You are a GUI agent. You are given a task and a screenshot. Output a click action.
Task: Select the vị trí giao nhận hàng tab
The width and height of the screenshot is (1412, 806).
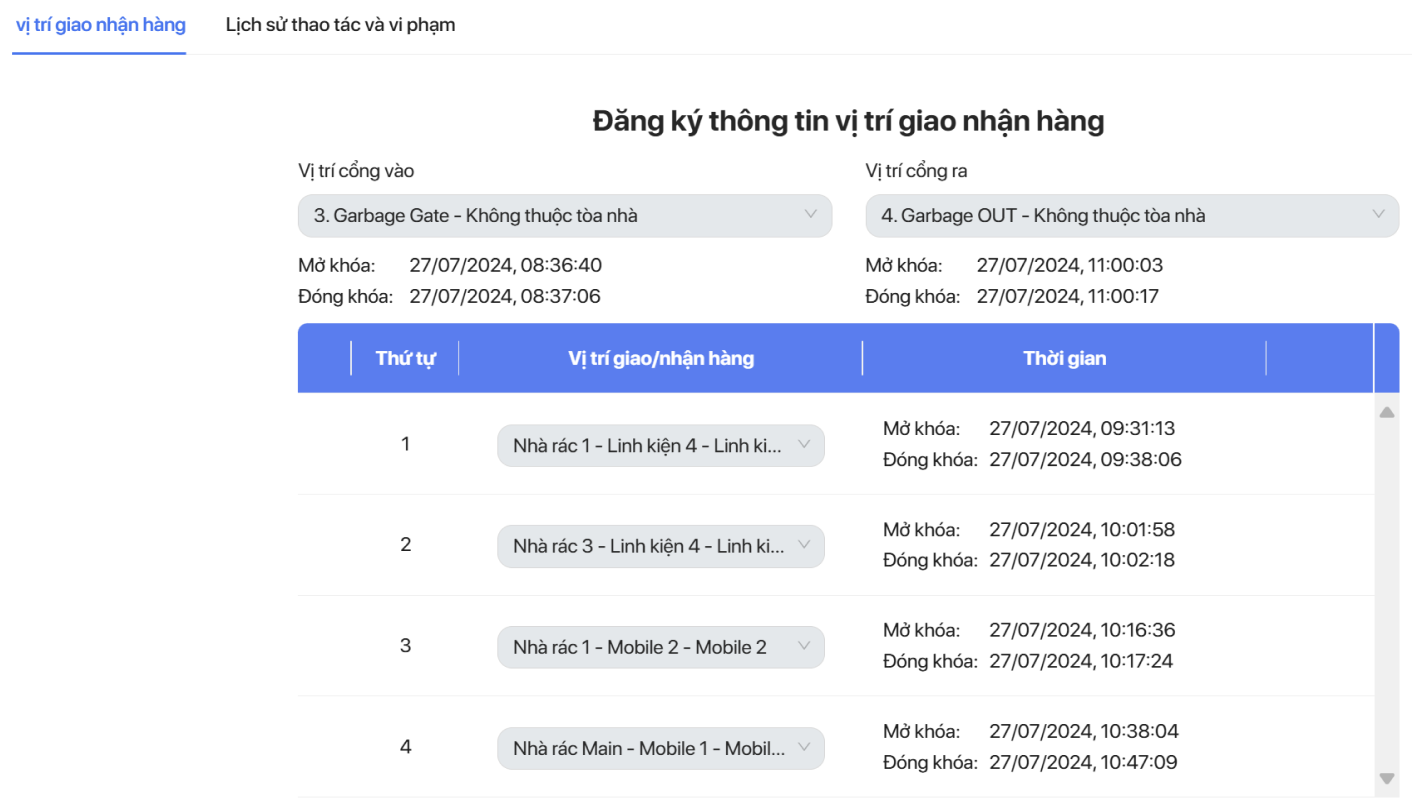pyautogui.click(x=100, y=25)
